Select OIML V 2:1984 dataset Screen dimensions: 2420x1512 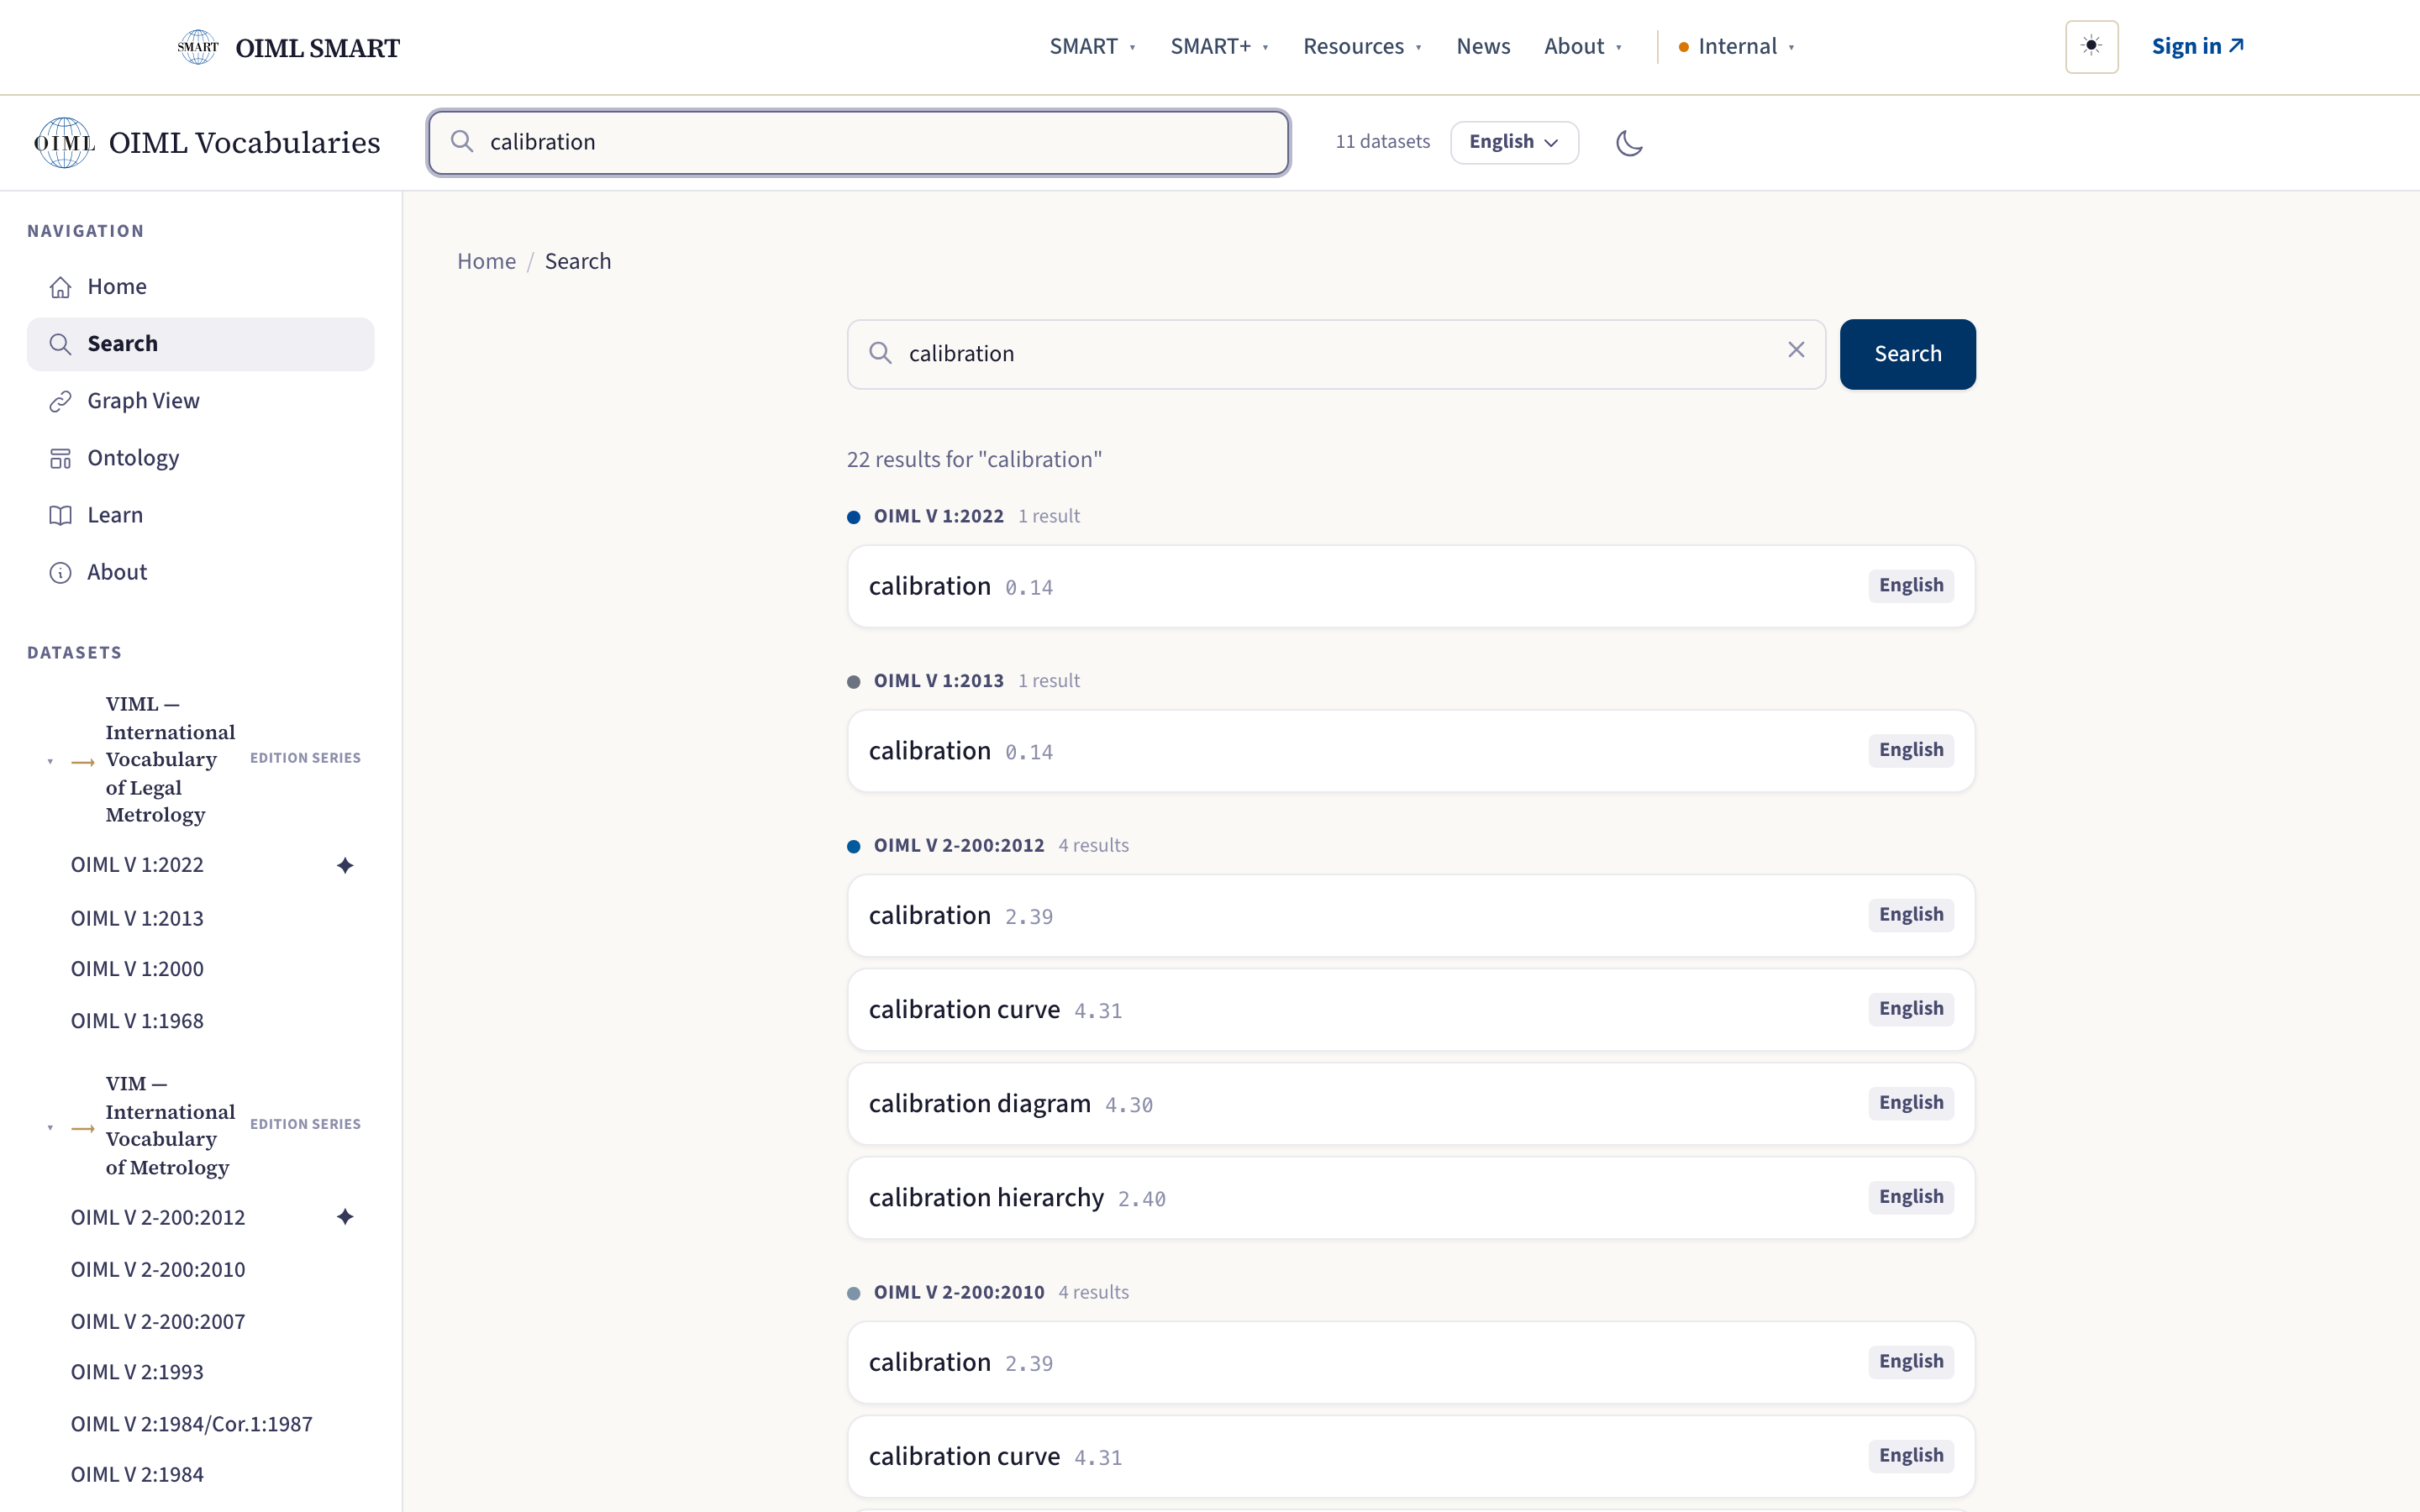[x=137, y=1474]
